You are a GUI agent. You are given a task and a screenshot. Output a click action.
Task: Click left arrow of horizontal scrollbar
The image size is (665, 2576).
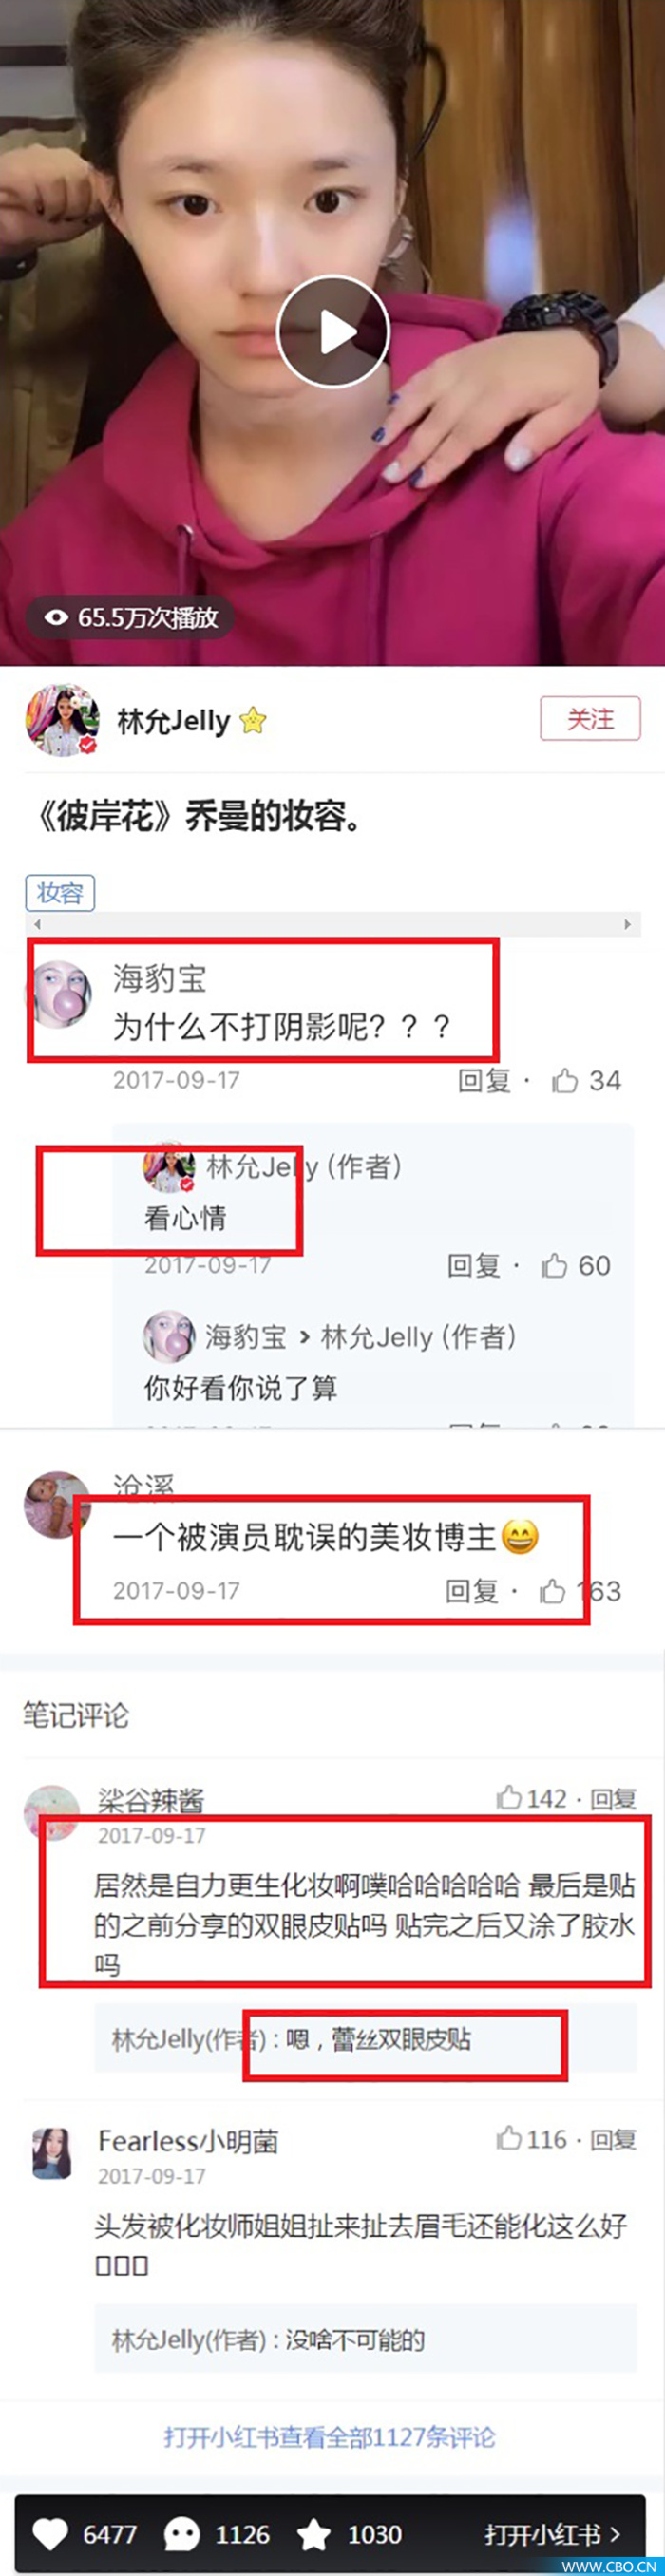click(x=38, y=925)
